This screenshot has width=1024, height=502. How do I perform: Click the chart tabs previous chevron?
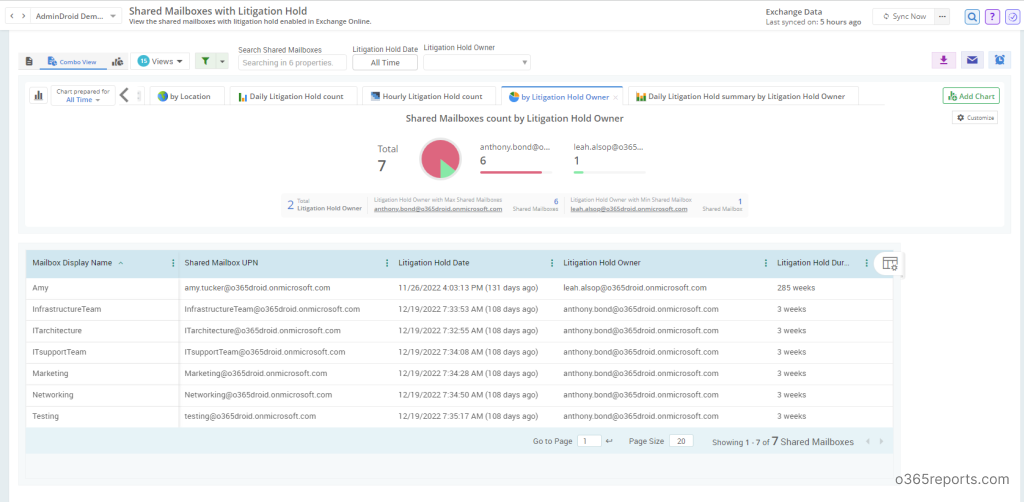point(124,95)
